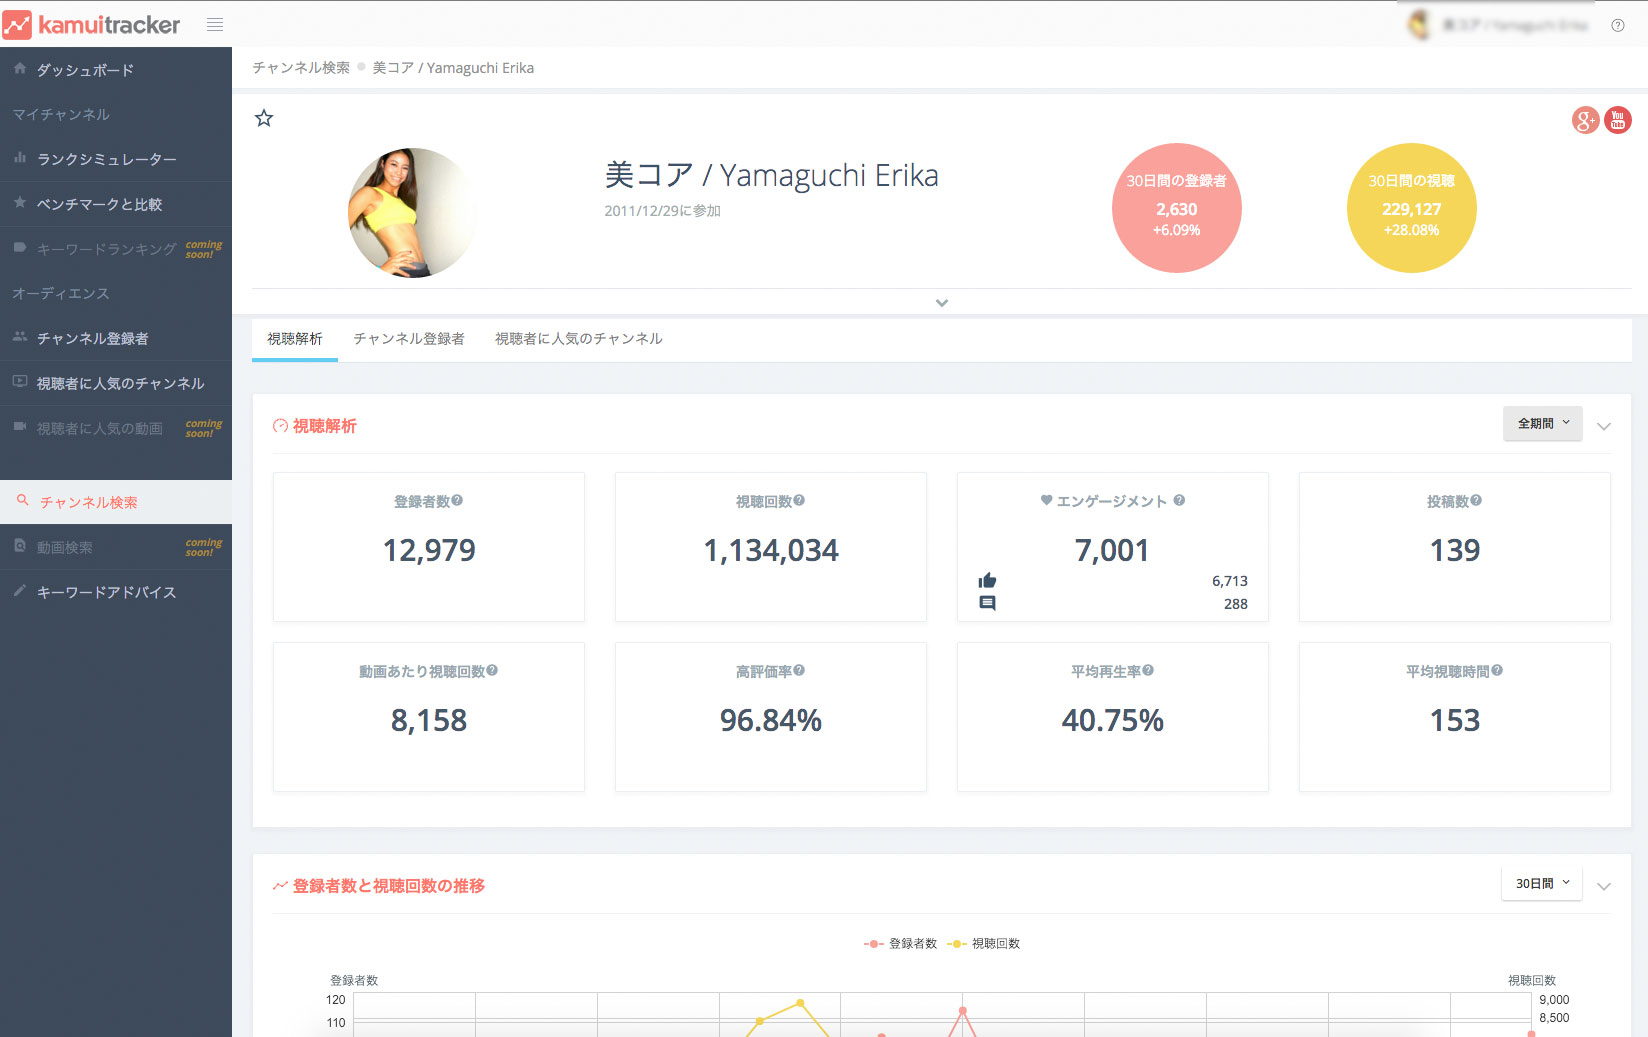Click the 7,001 engagement value
Image resolution: width=1648 pixels, height=1037 pixels.
pos(1112,550)
